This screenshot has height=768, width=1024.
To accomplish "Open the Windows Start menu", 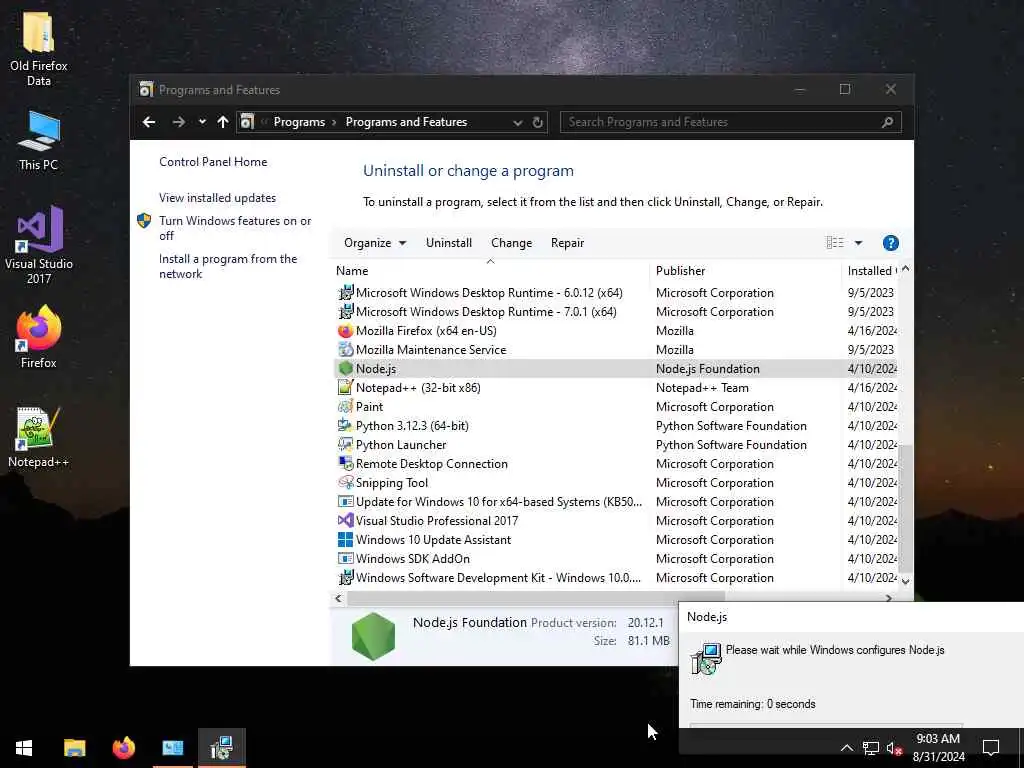I will (x=24, y=748).
